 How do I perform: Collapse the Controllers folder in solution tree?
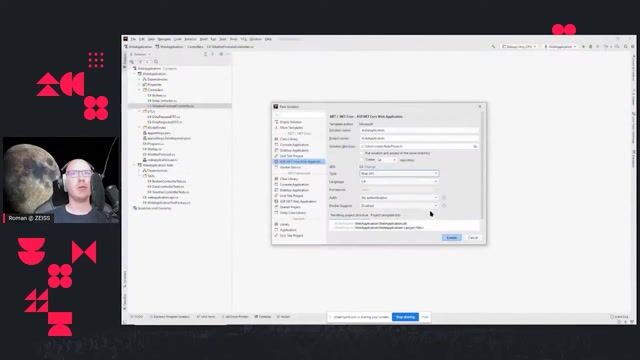[140, 90]
